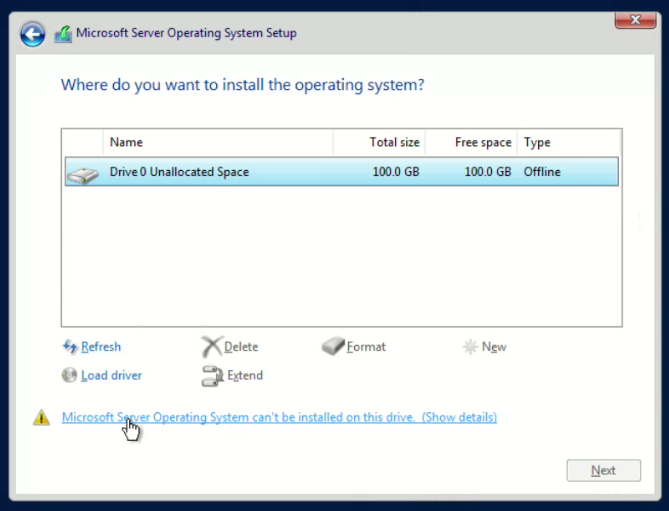Click the Total size column header

[x=395, y=142]
